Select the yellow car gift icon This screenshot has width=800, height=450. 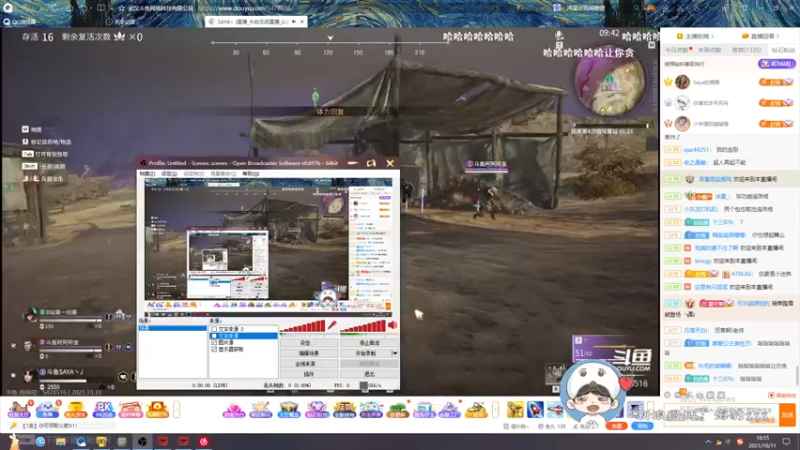[x=476, y=409]
